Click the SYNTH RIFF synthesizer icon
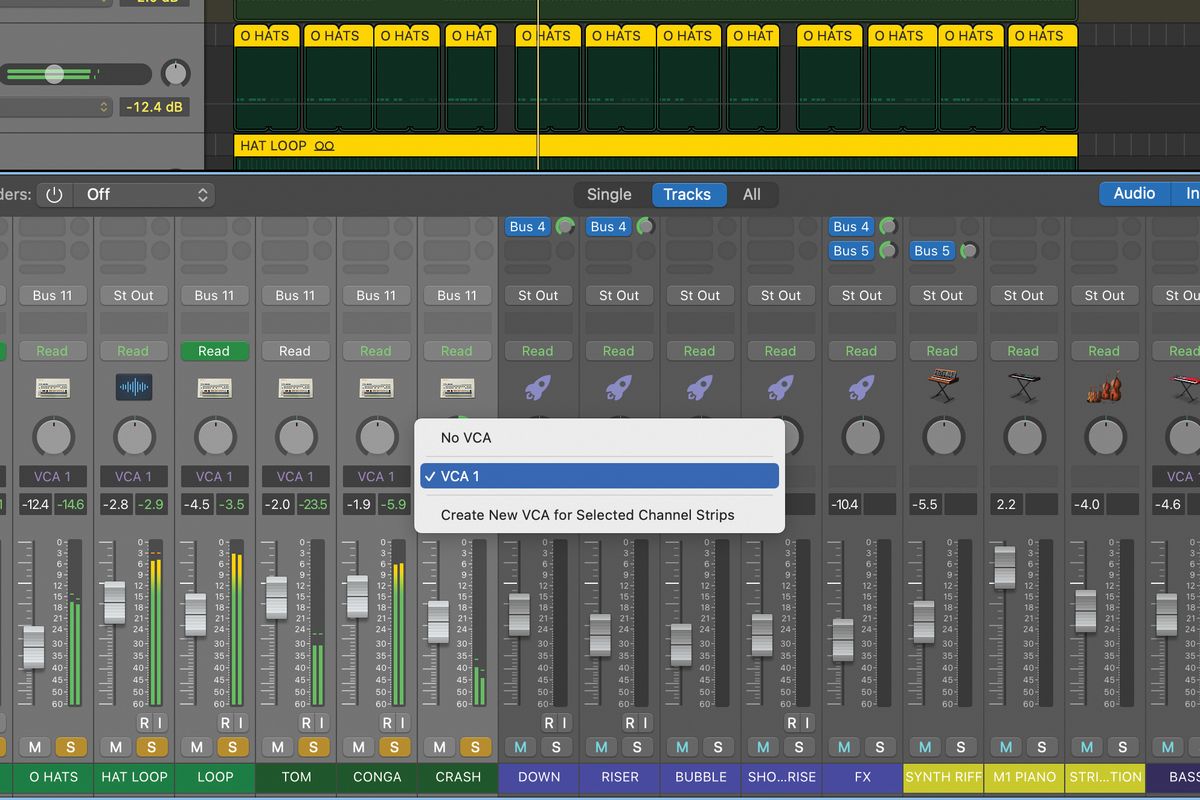The height and width of the screenshot is (800, 1200). [943, 387]
